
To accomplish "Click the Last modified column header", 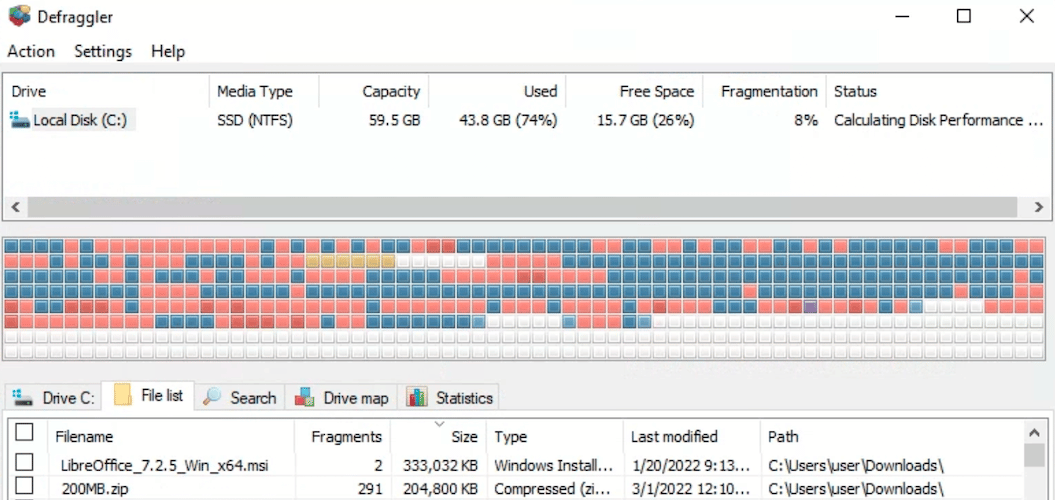I will pos(674,437).
